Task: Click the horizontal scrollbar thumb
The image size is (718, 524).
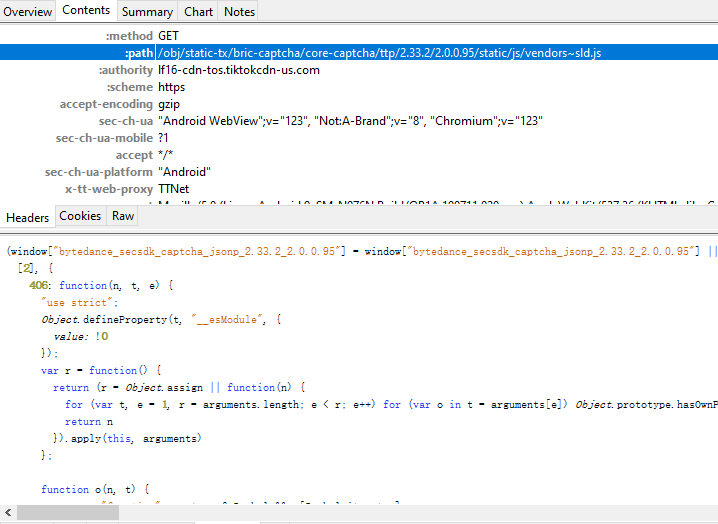Action: (x=68, y=513)
